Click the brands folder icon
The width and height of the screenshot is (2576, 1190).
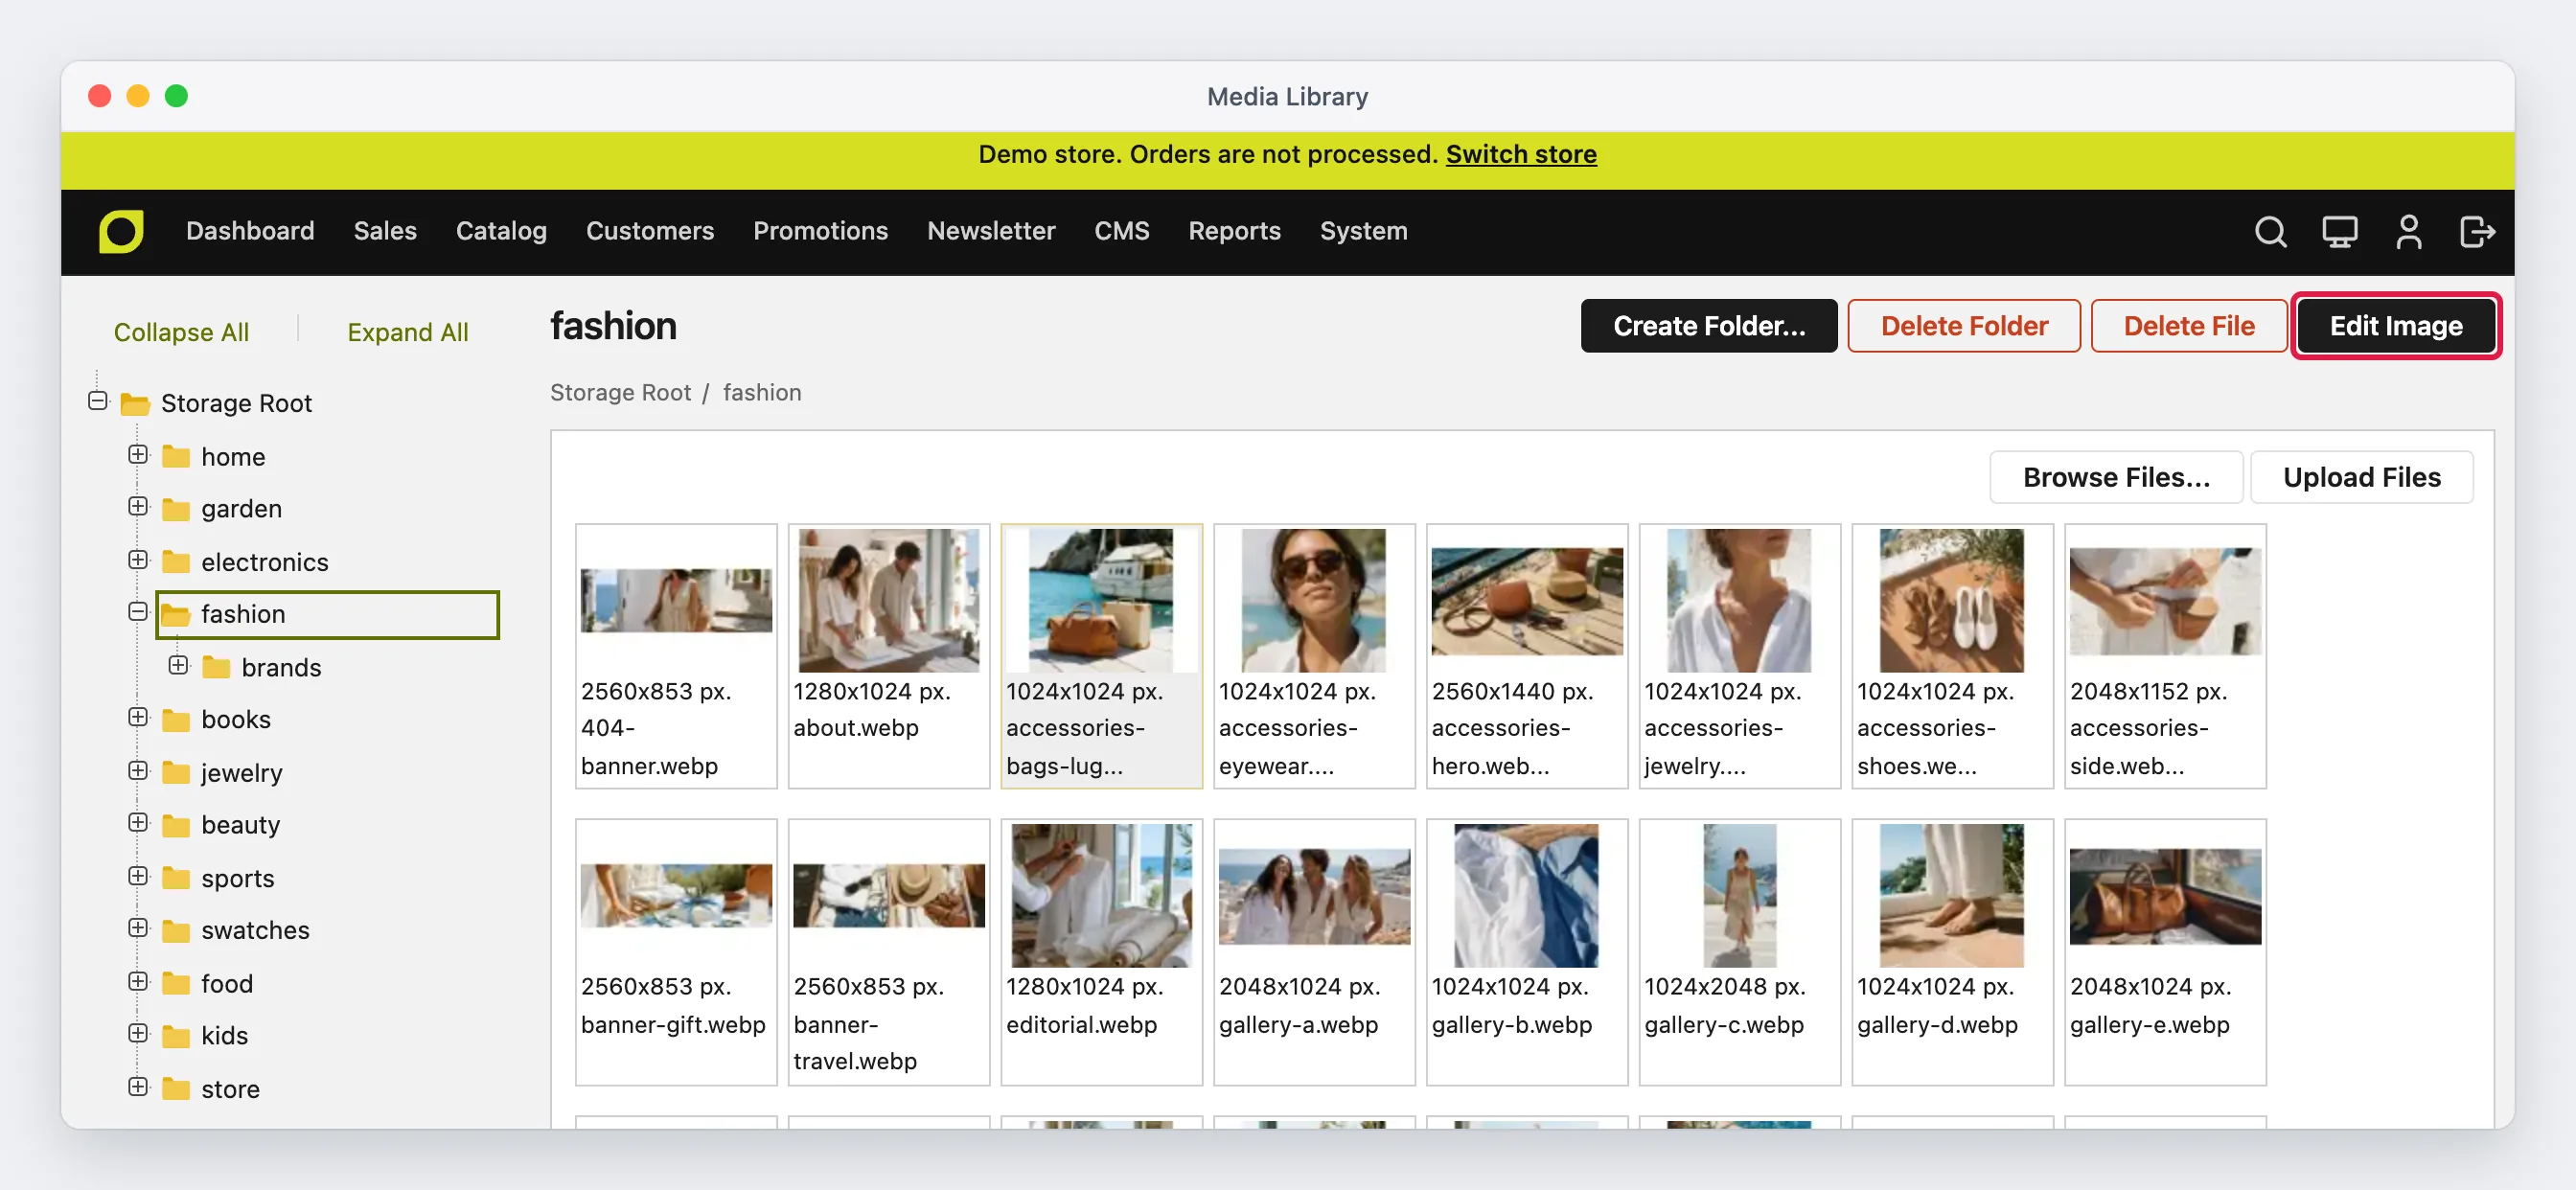pyautogui.click(x=216, y=667)
